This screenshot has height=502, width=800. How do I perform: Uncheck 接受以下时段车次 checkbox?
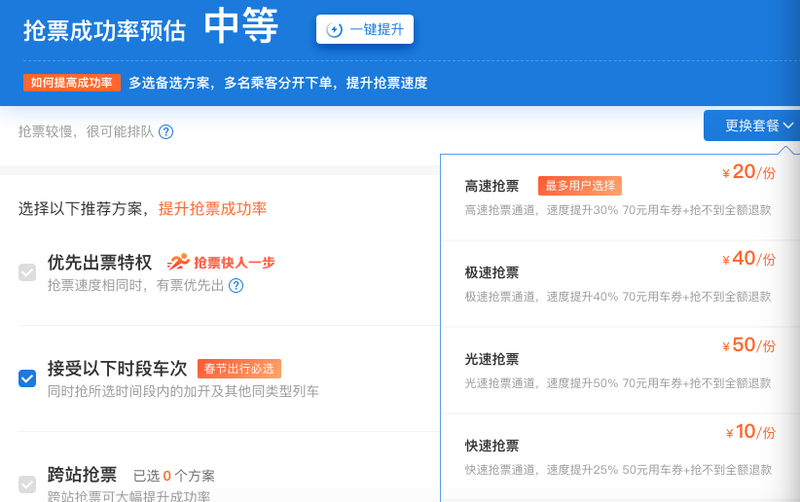[x=28, y=379]
